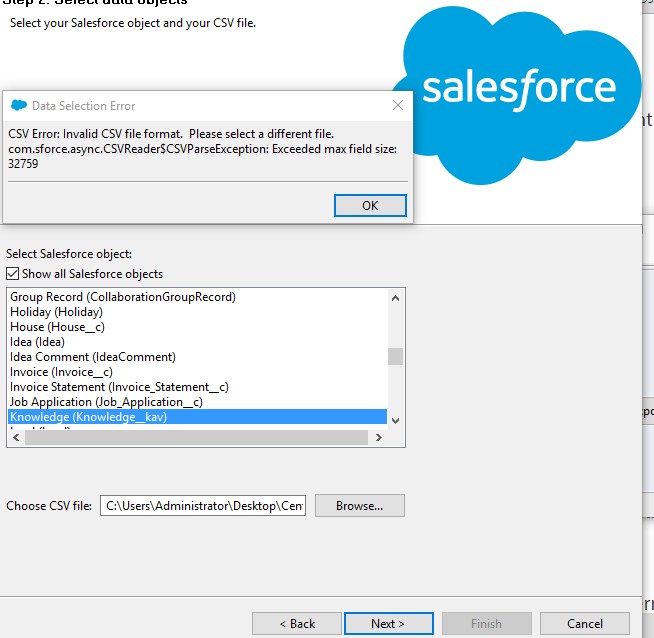Cancel the data loader wizard
654x638 pixels.
(585, 623)
